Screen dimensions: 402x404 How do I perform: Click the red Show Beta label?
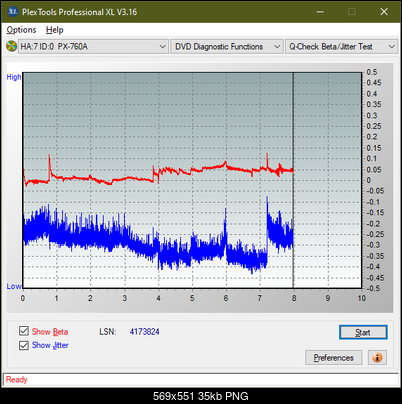coord(50,332)
